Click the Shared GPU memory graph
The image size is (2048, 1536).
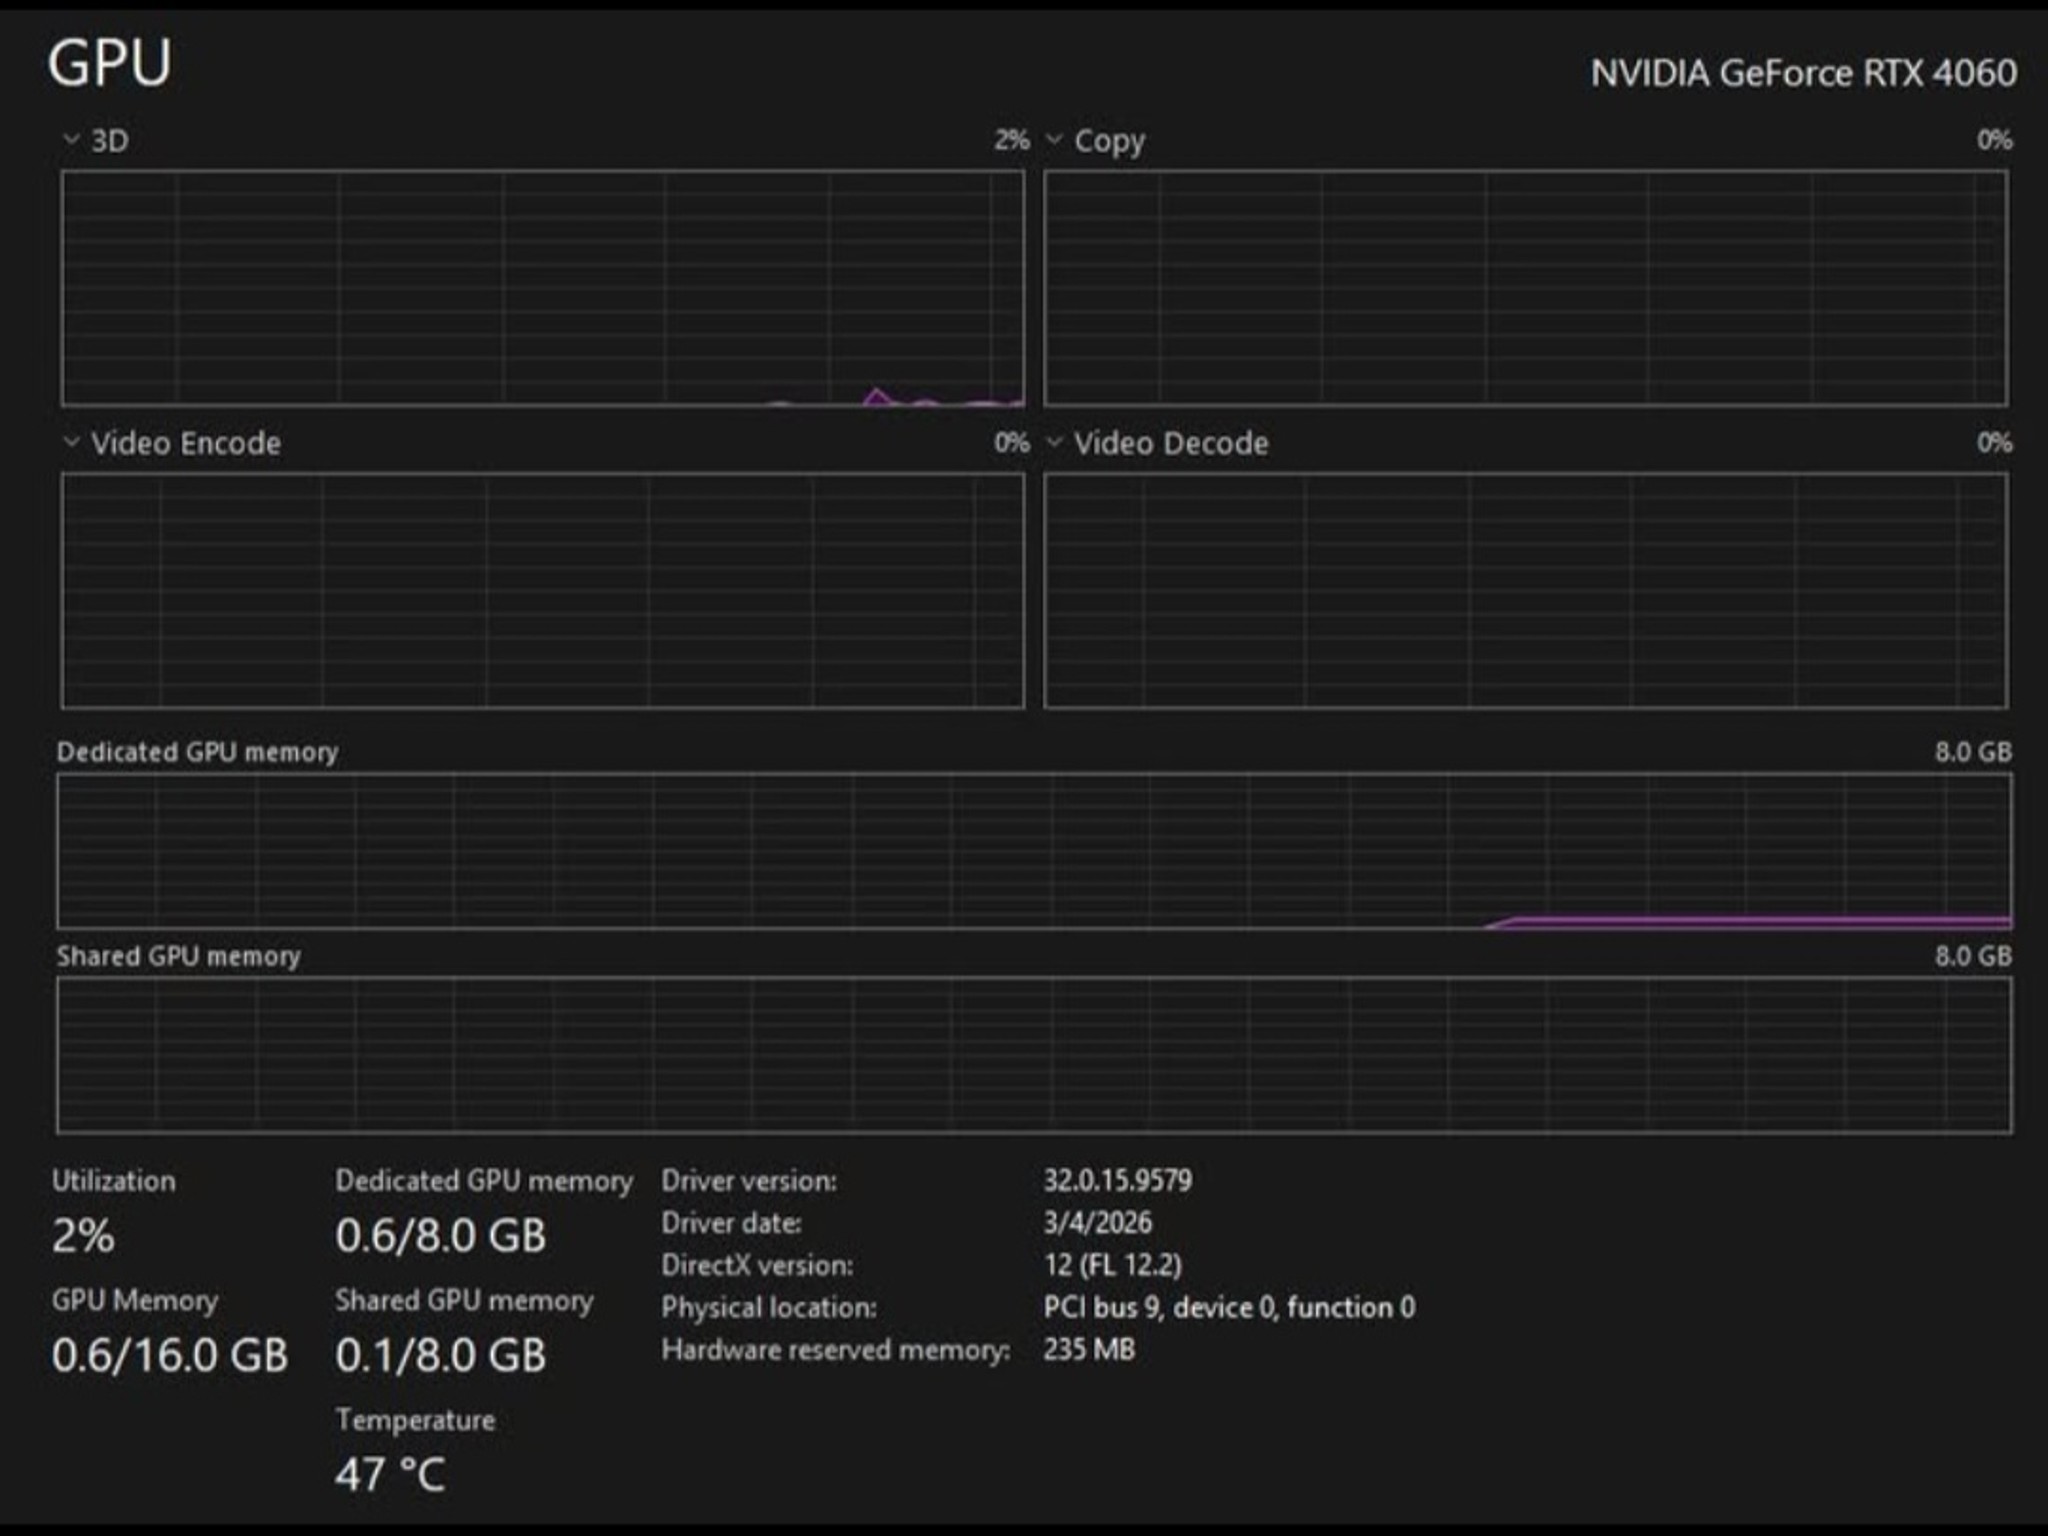tap(1034, 1055)
